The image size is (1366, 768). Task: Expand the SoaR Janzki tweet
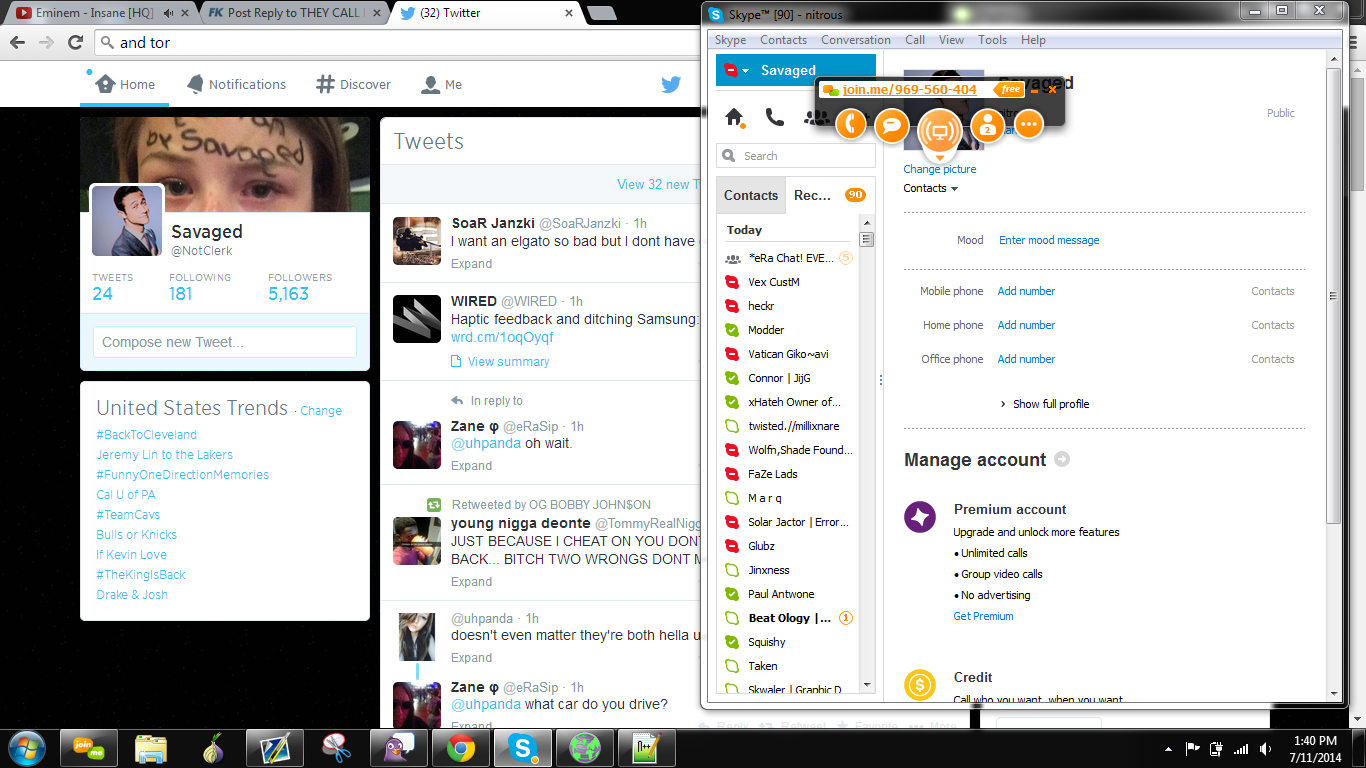pyautogui.click(x=471, y=264)
